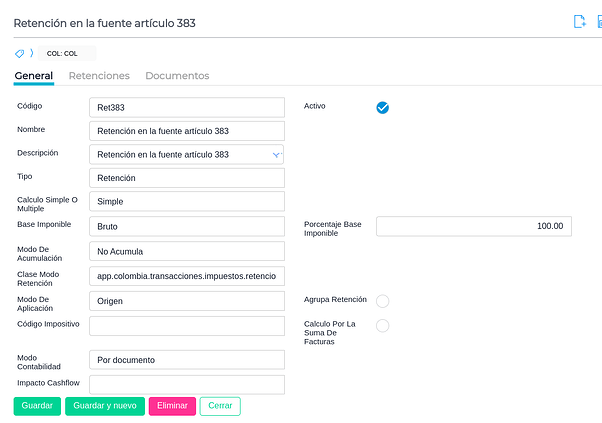The height and width of the screenshot is (423, 602).
Task: Click the empty Código Impositivo field
Action: (x=187, y=325)
